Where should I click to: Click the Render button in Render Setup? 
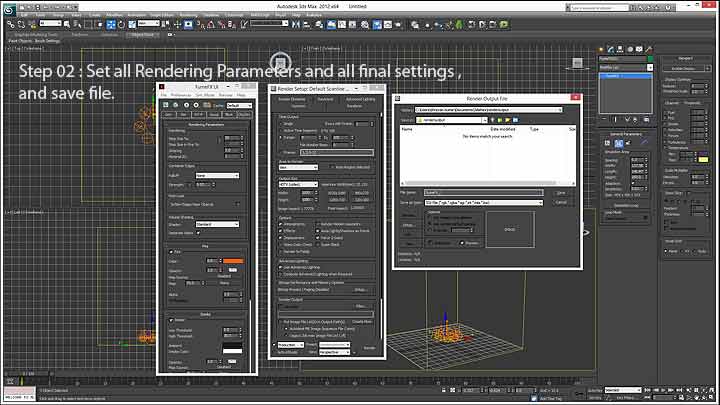click(370, 348)
